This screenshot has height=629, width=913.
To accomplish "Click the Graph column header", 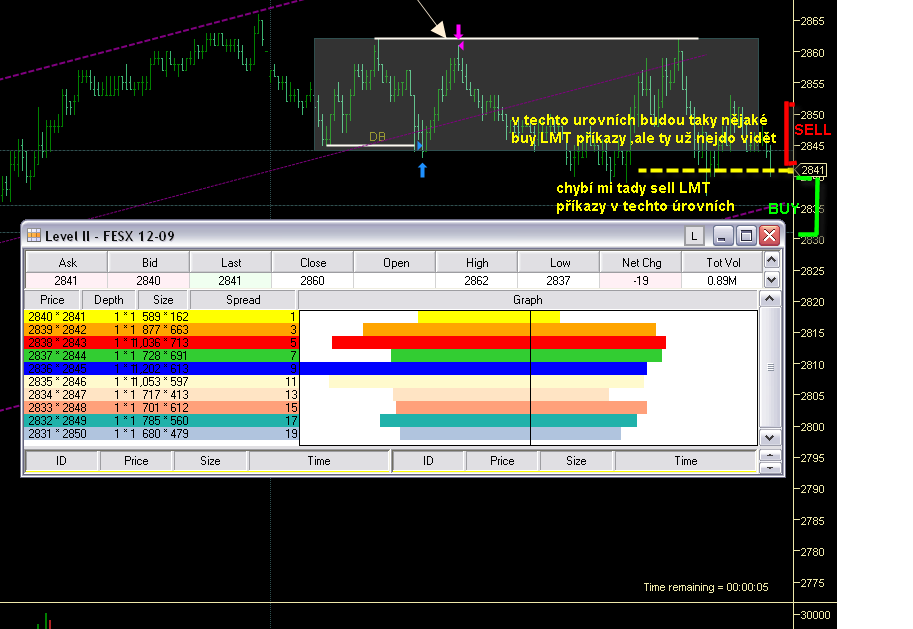I will pyautogui.click(x=528, y=300).
